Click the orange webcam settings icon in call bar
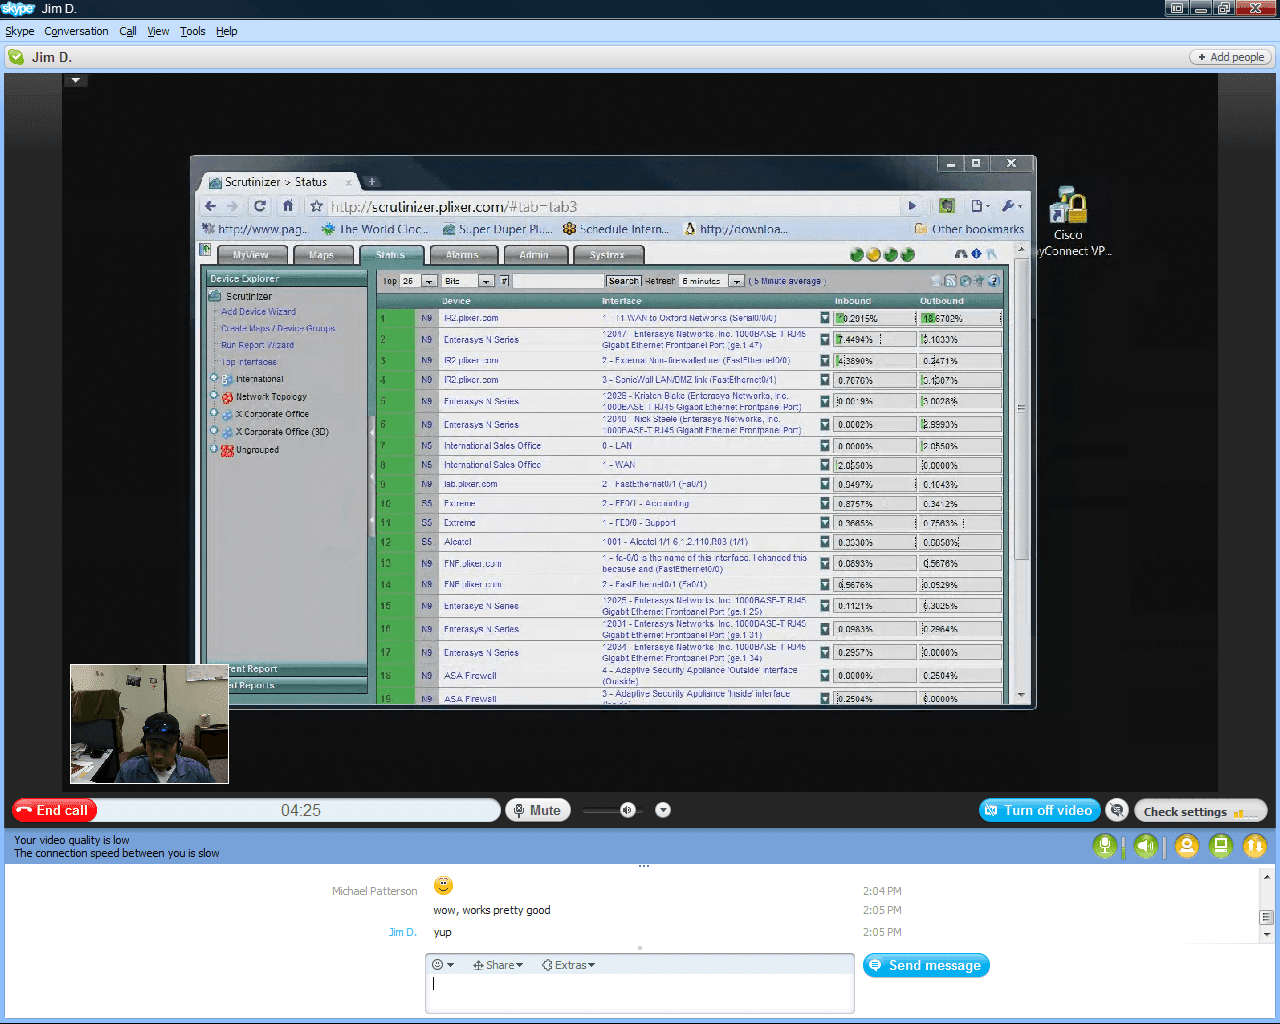1280x1024 pixels. click(1186, 844)
